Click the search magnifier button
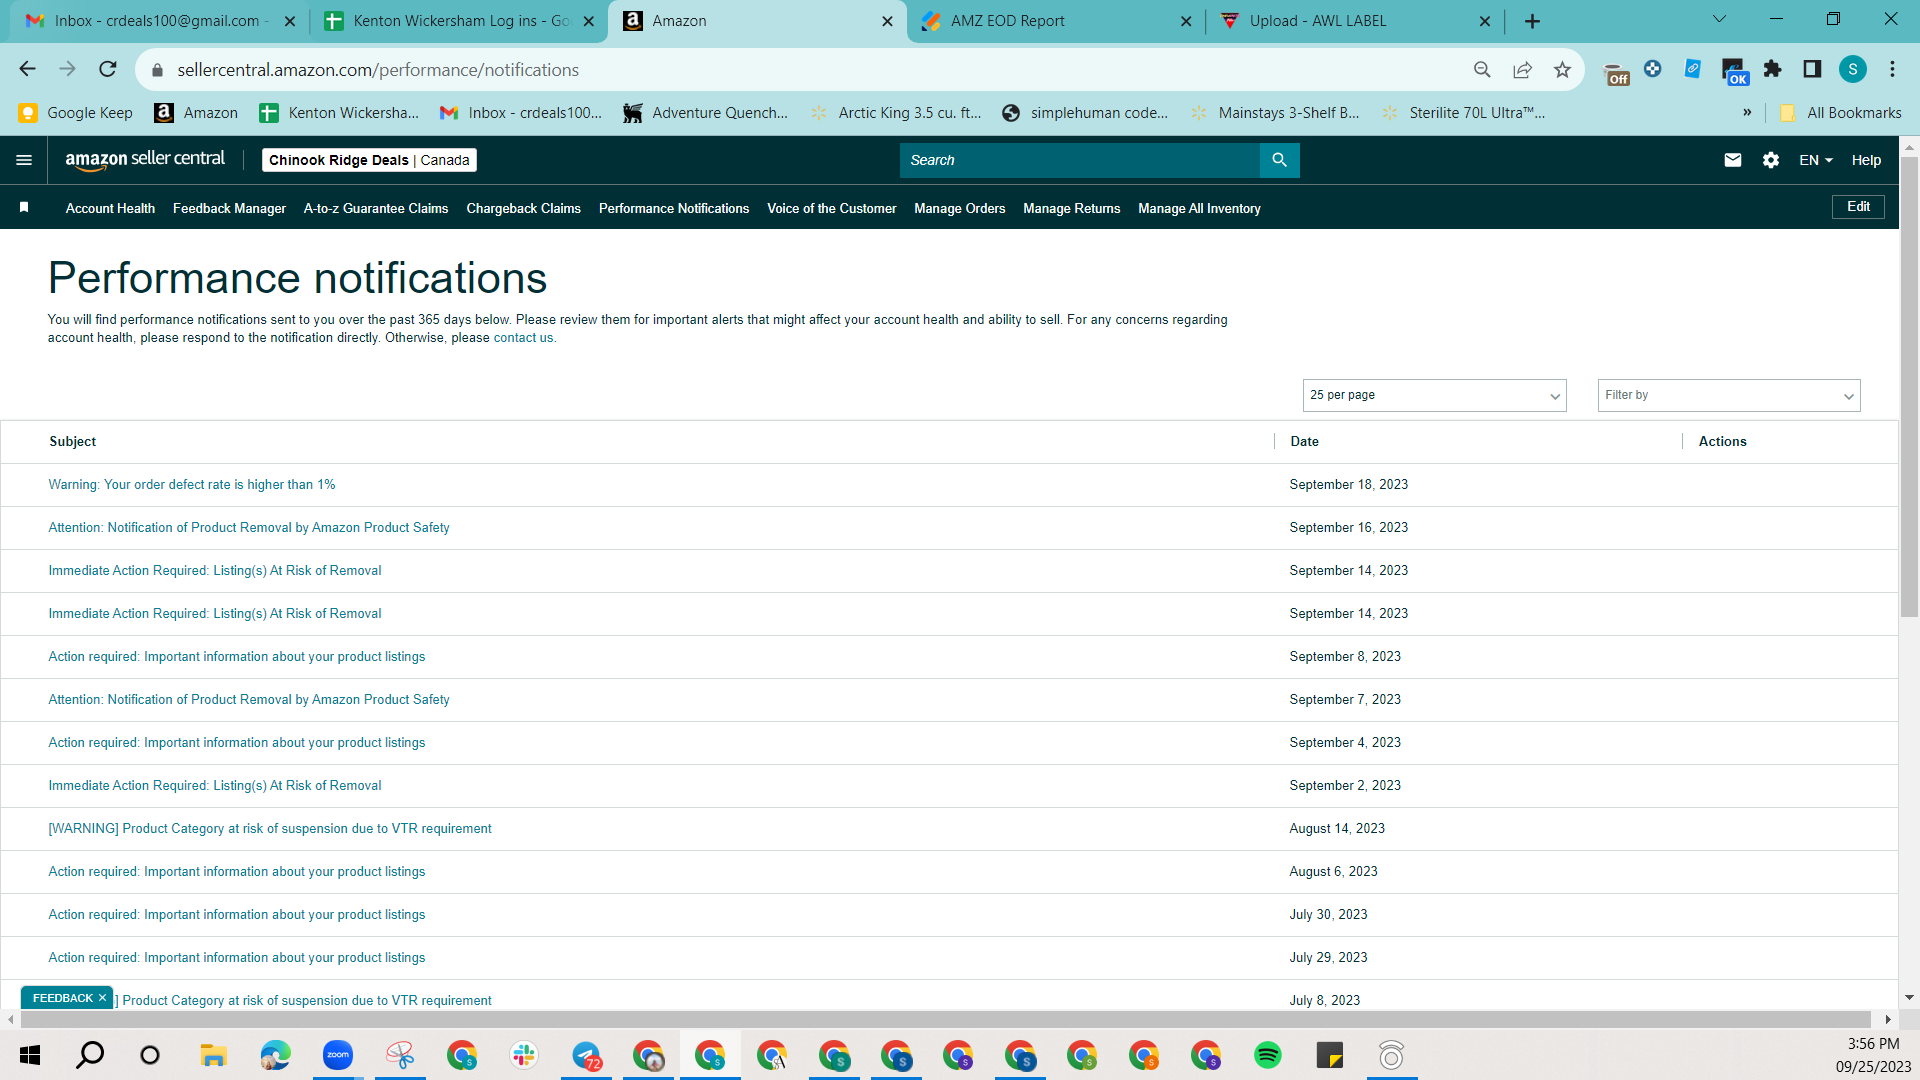Viewport: 1920px width, 1080px height. tap(1279, 160)
